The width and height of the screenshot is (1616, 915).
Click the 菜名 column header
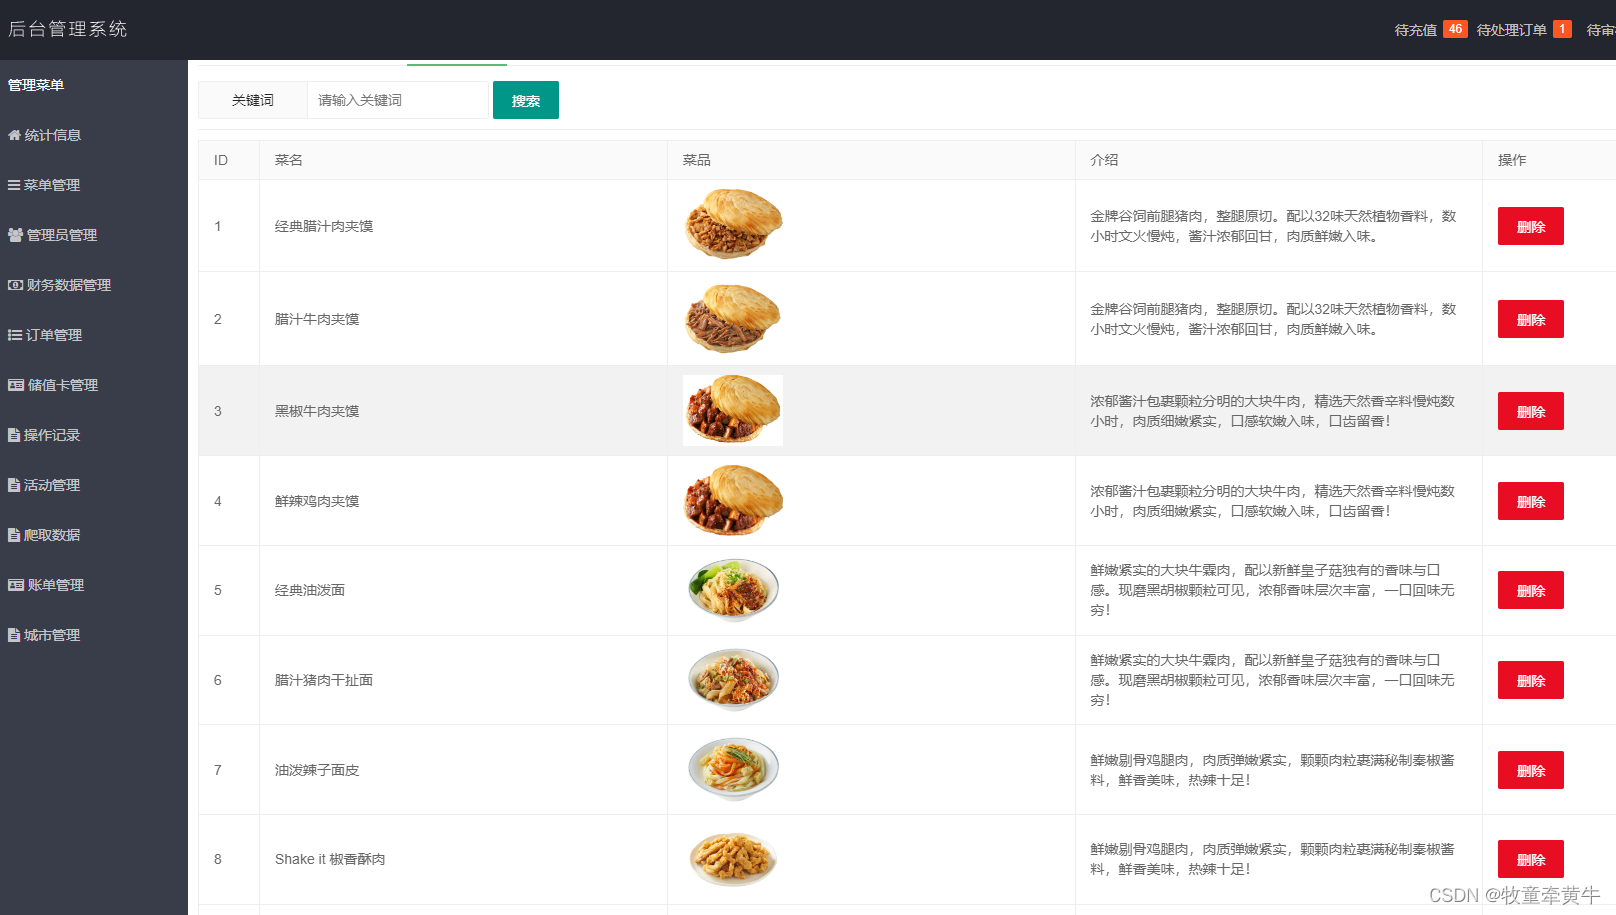coord(289,160)
